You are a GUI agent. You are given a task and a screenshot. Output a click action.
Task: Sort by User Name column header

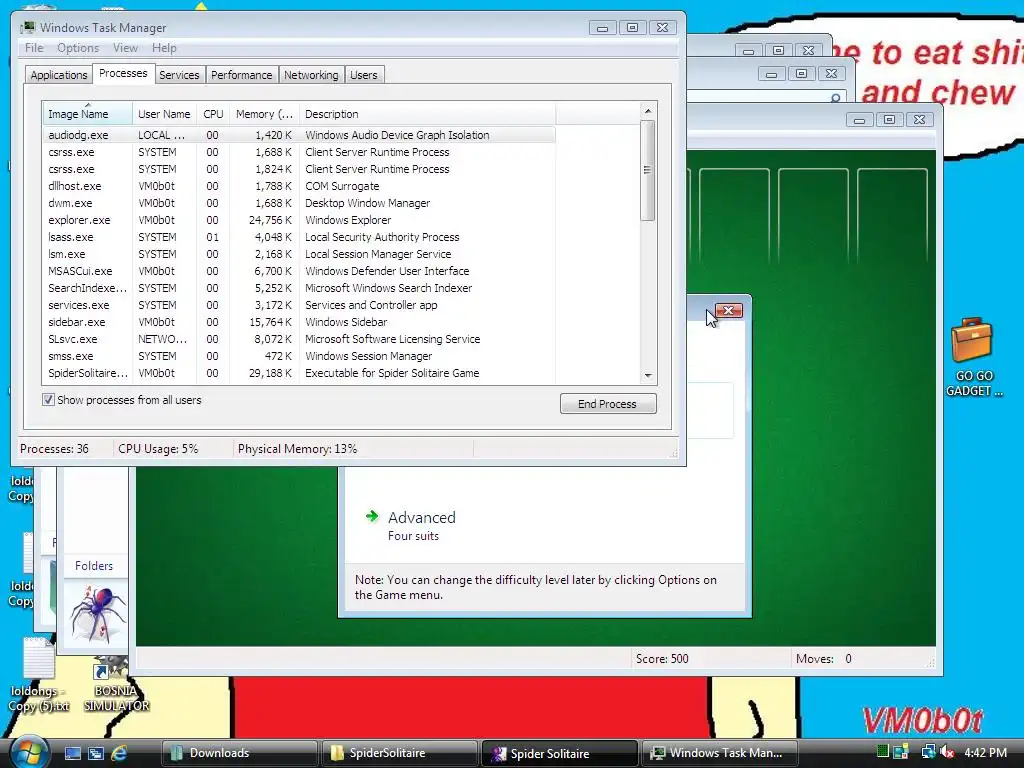point(164,114)
